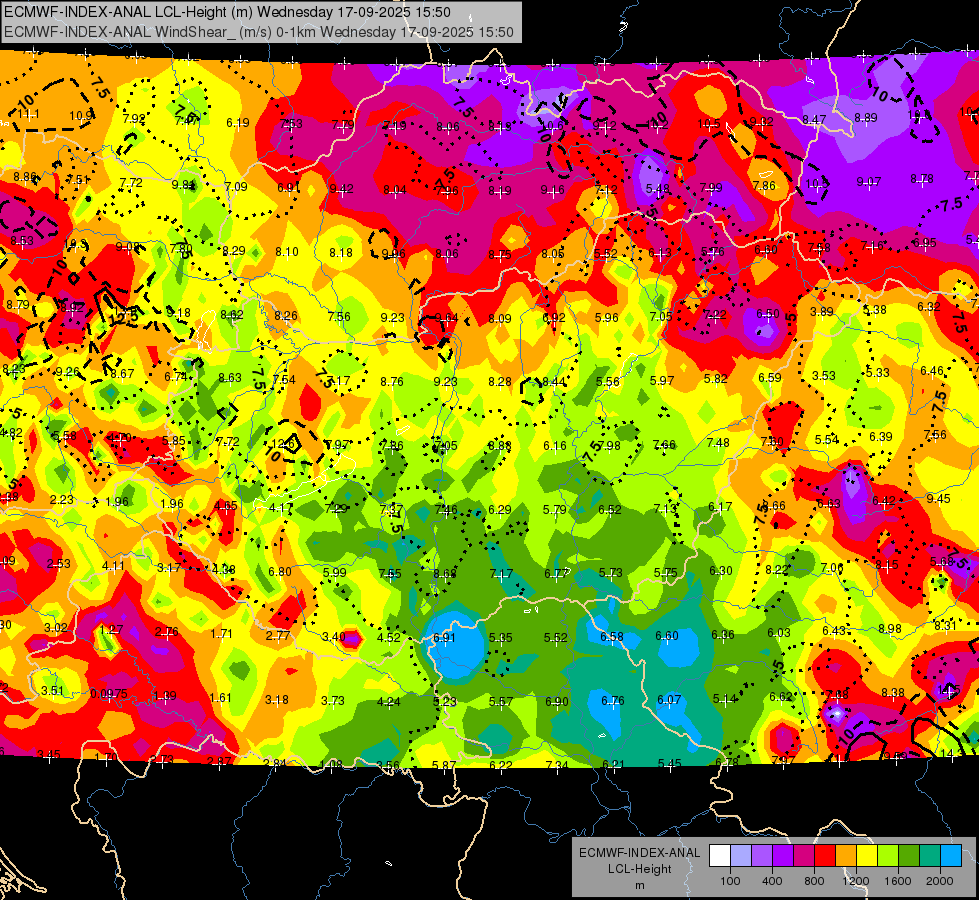979x900 pixels.
Task: Pick the white legend swatch
Action: tap(720, 856)
